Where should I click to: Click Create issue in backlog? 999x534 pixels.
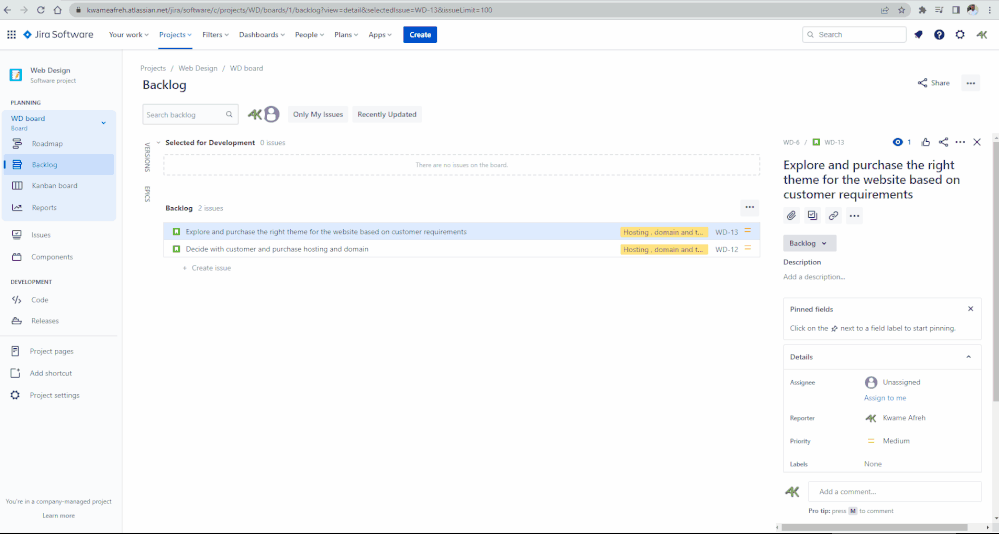(x=207, y=268)
